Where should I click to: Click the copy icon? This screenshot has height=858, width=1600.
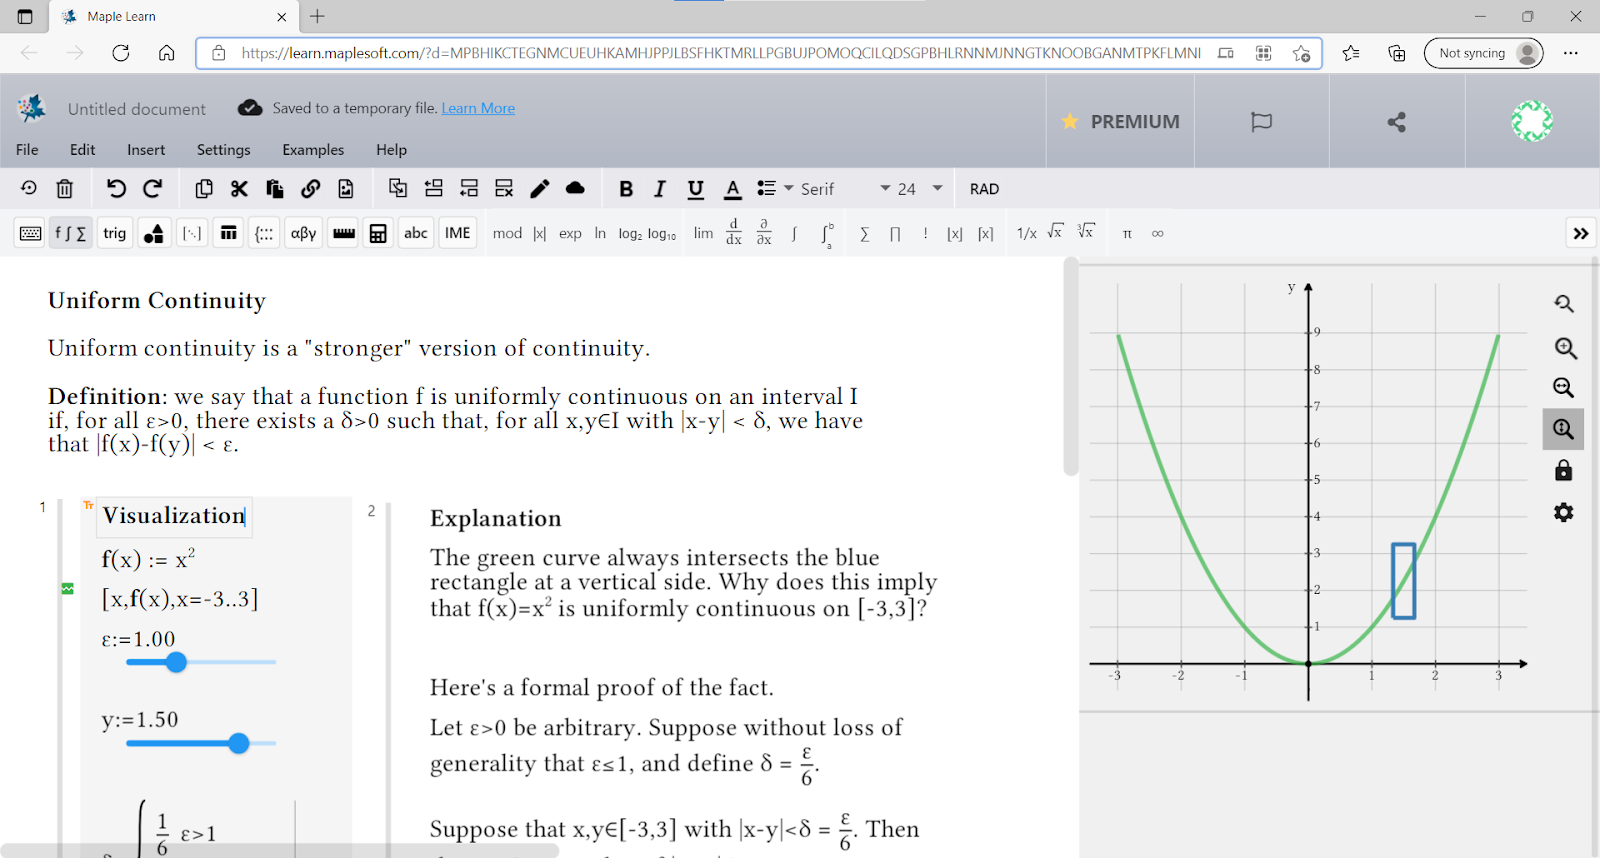click(204, 188)
